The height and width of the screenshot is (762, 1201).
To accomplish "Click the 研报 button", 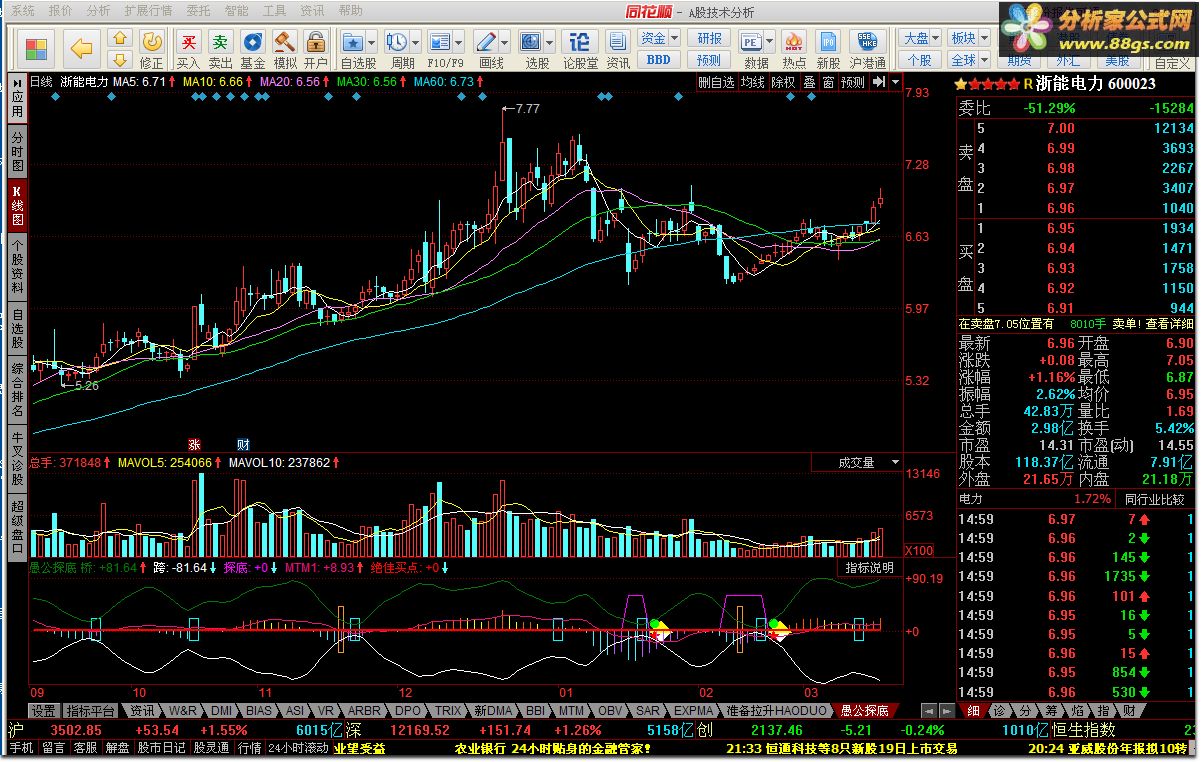I will tap(709, 38).
